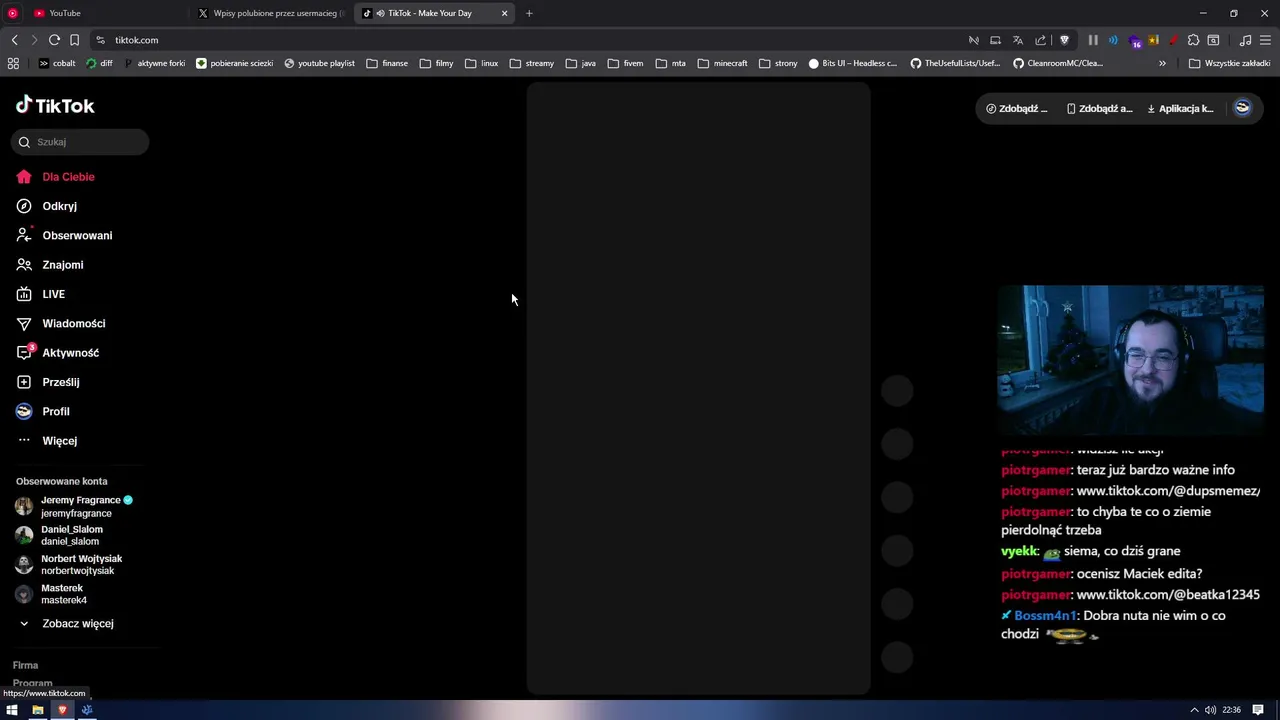Click first Zdobądź coins button
This screenshot has width=1280, height=720.
[1017, 108]
